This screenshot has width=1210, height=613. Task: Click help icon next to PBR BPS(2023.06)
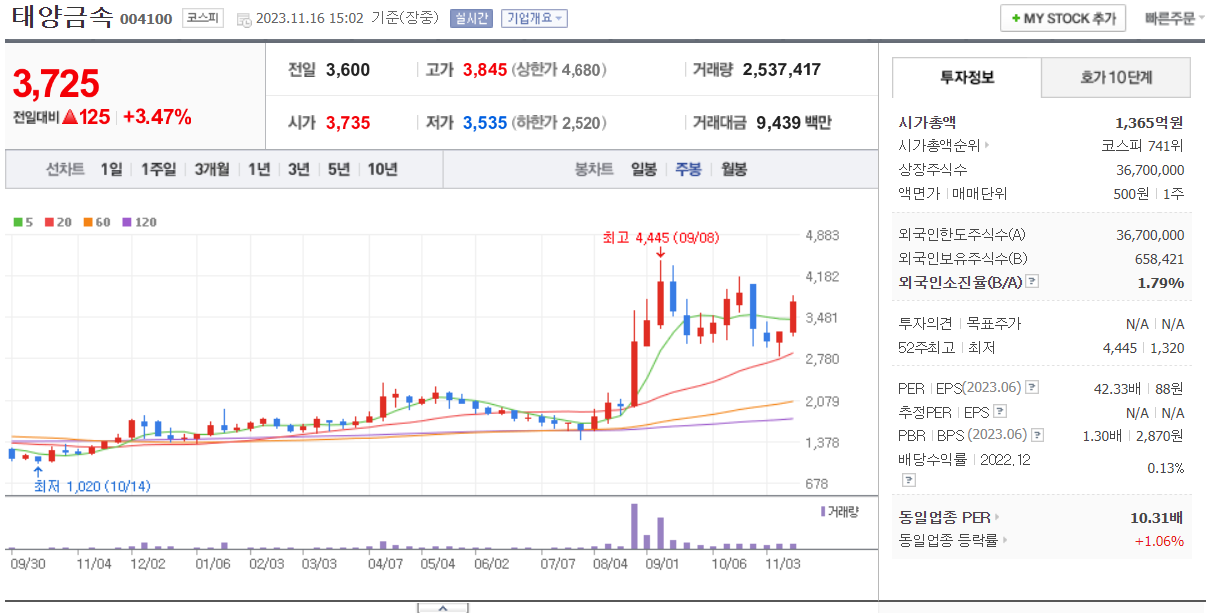[1038, 435]
